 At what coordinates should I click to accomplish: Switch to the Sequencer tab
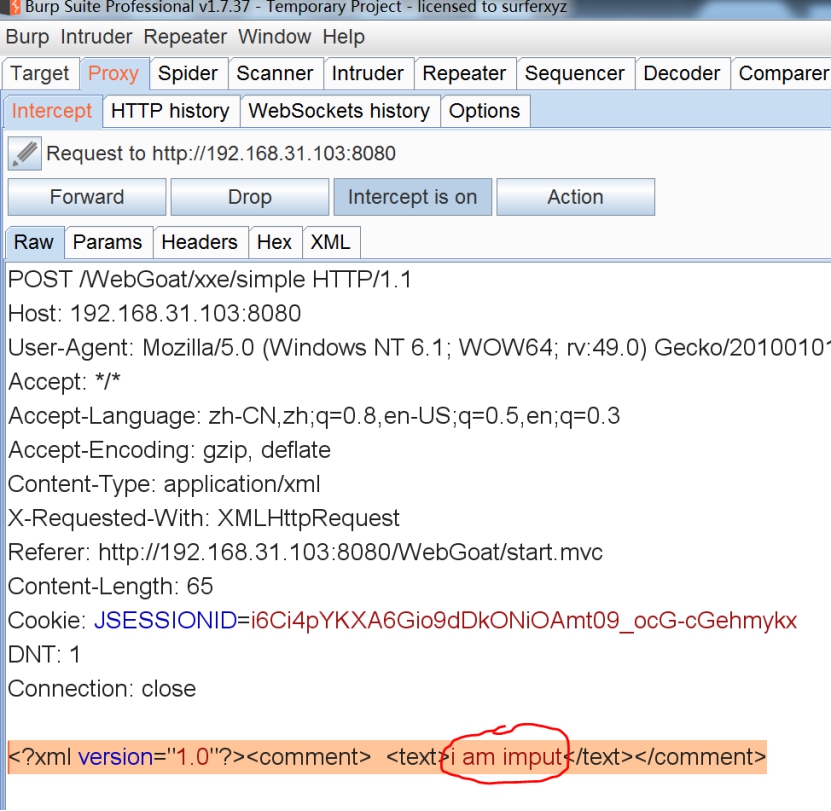(x=574, y=74)
